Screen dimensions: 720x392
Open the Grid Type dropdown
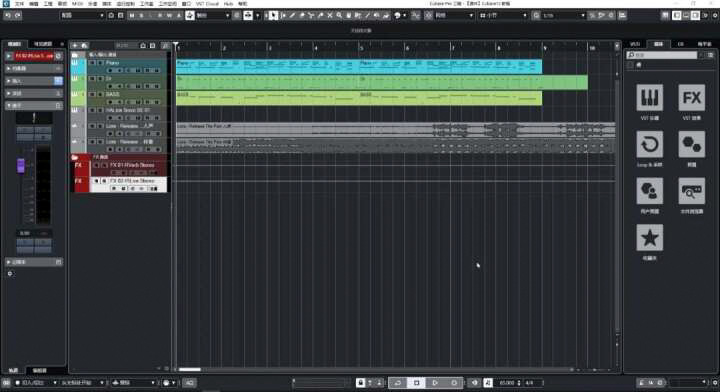pyautogui.click(x=503, y=15)
